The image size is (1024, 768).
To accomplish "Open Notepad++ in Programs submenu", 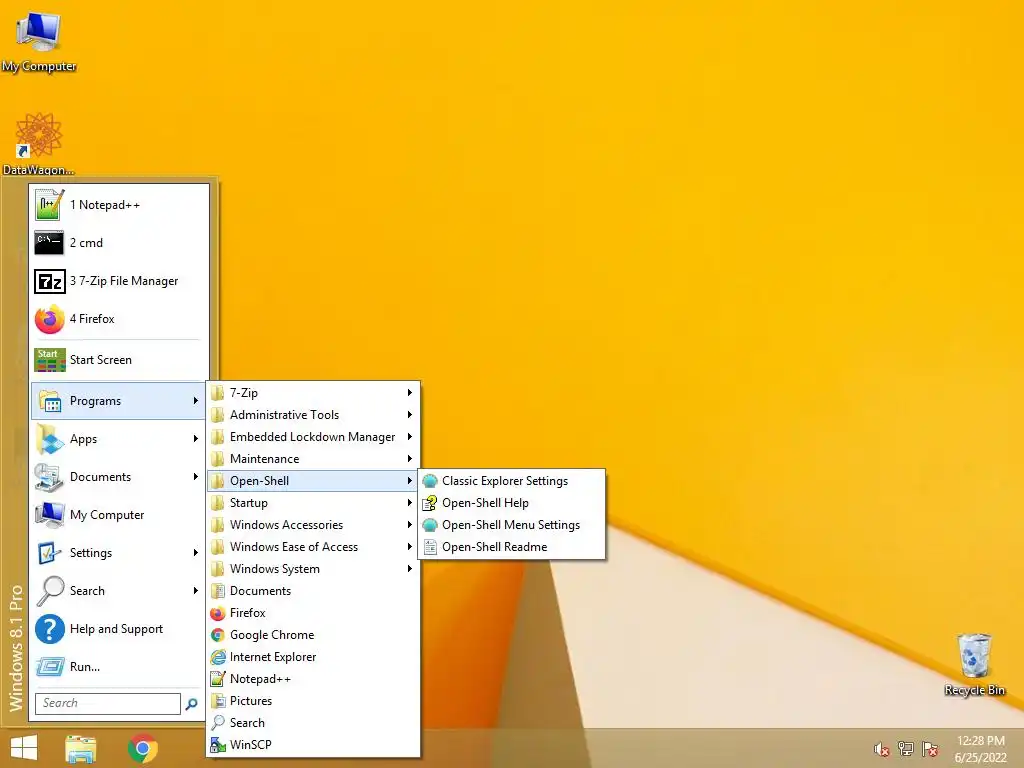I will click(x=313, y=679).
